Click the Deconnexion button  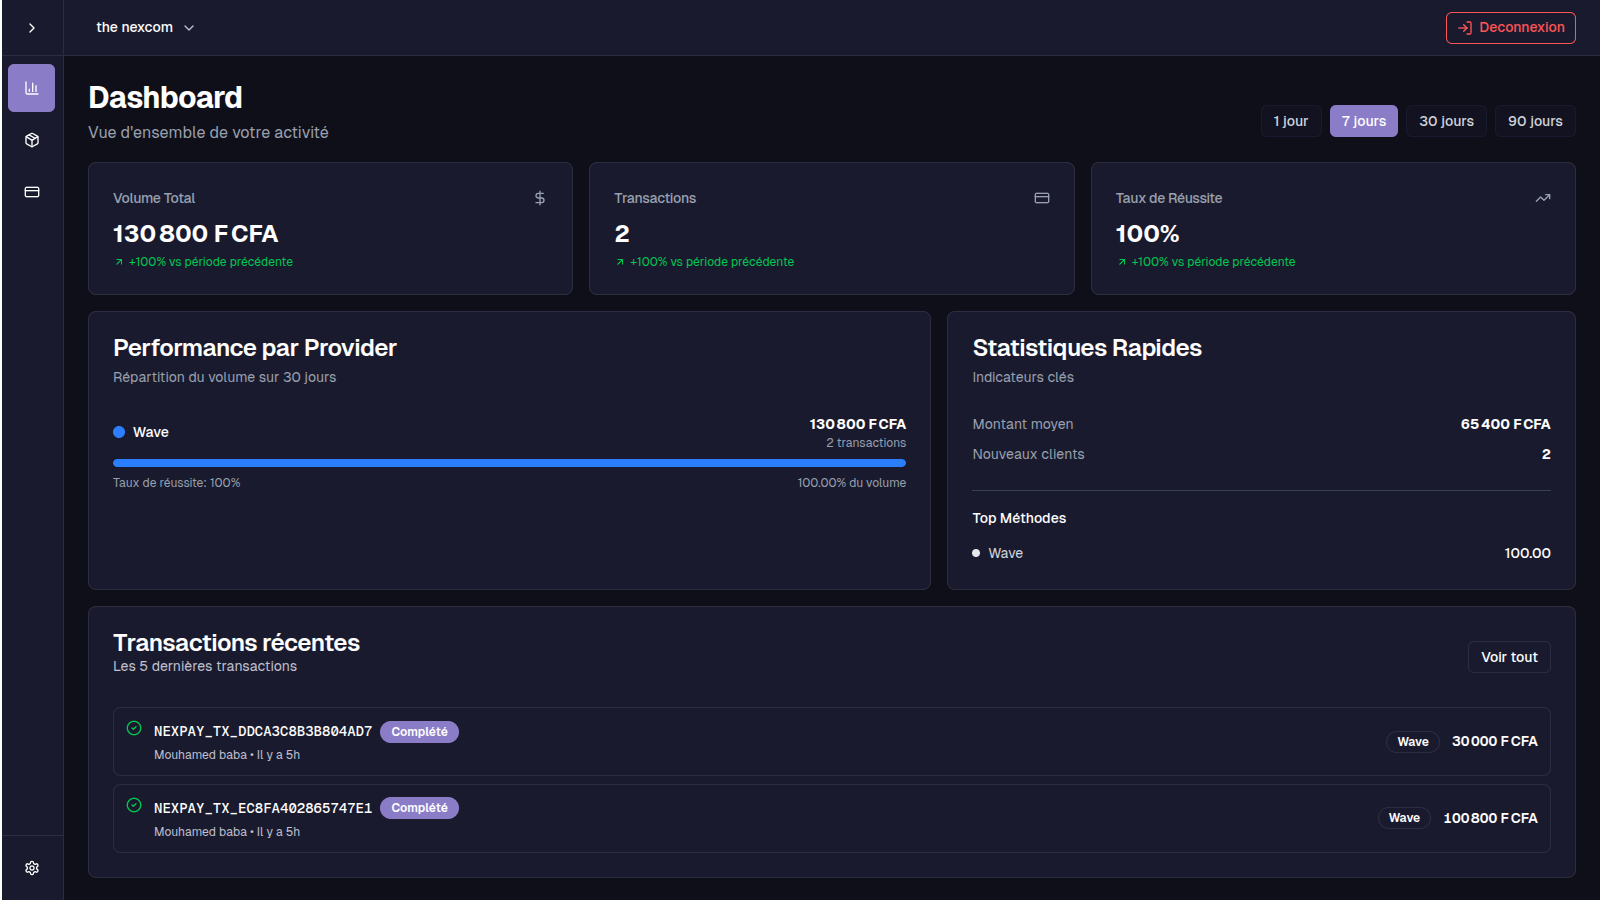point(1510,27)
